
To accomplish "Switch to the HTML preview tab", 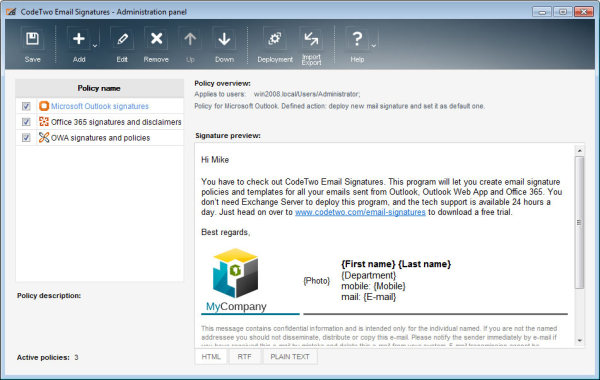I will click(211, 357).
